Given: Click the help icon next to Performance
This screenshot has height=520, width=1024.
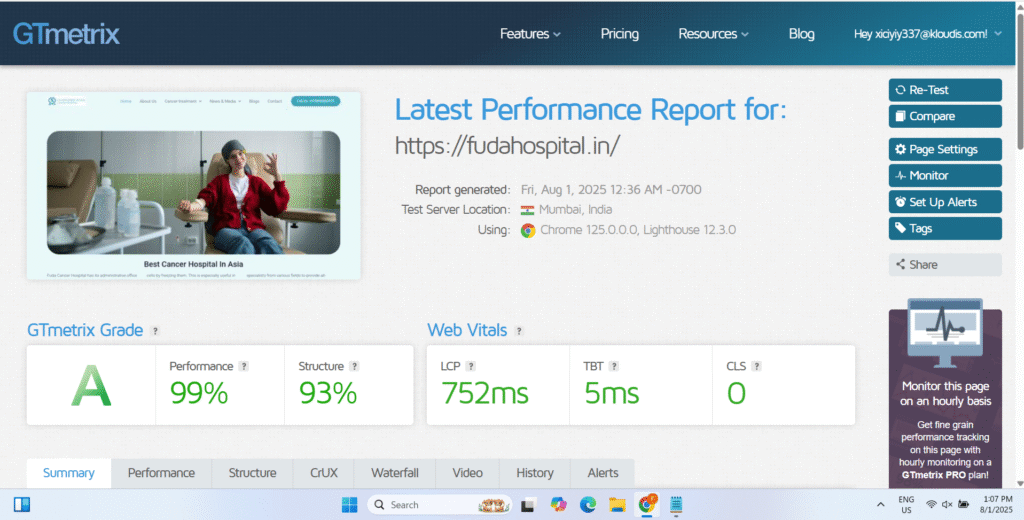Looking at the screenshot, I should (244, 366).
